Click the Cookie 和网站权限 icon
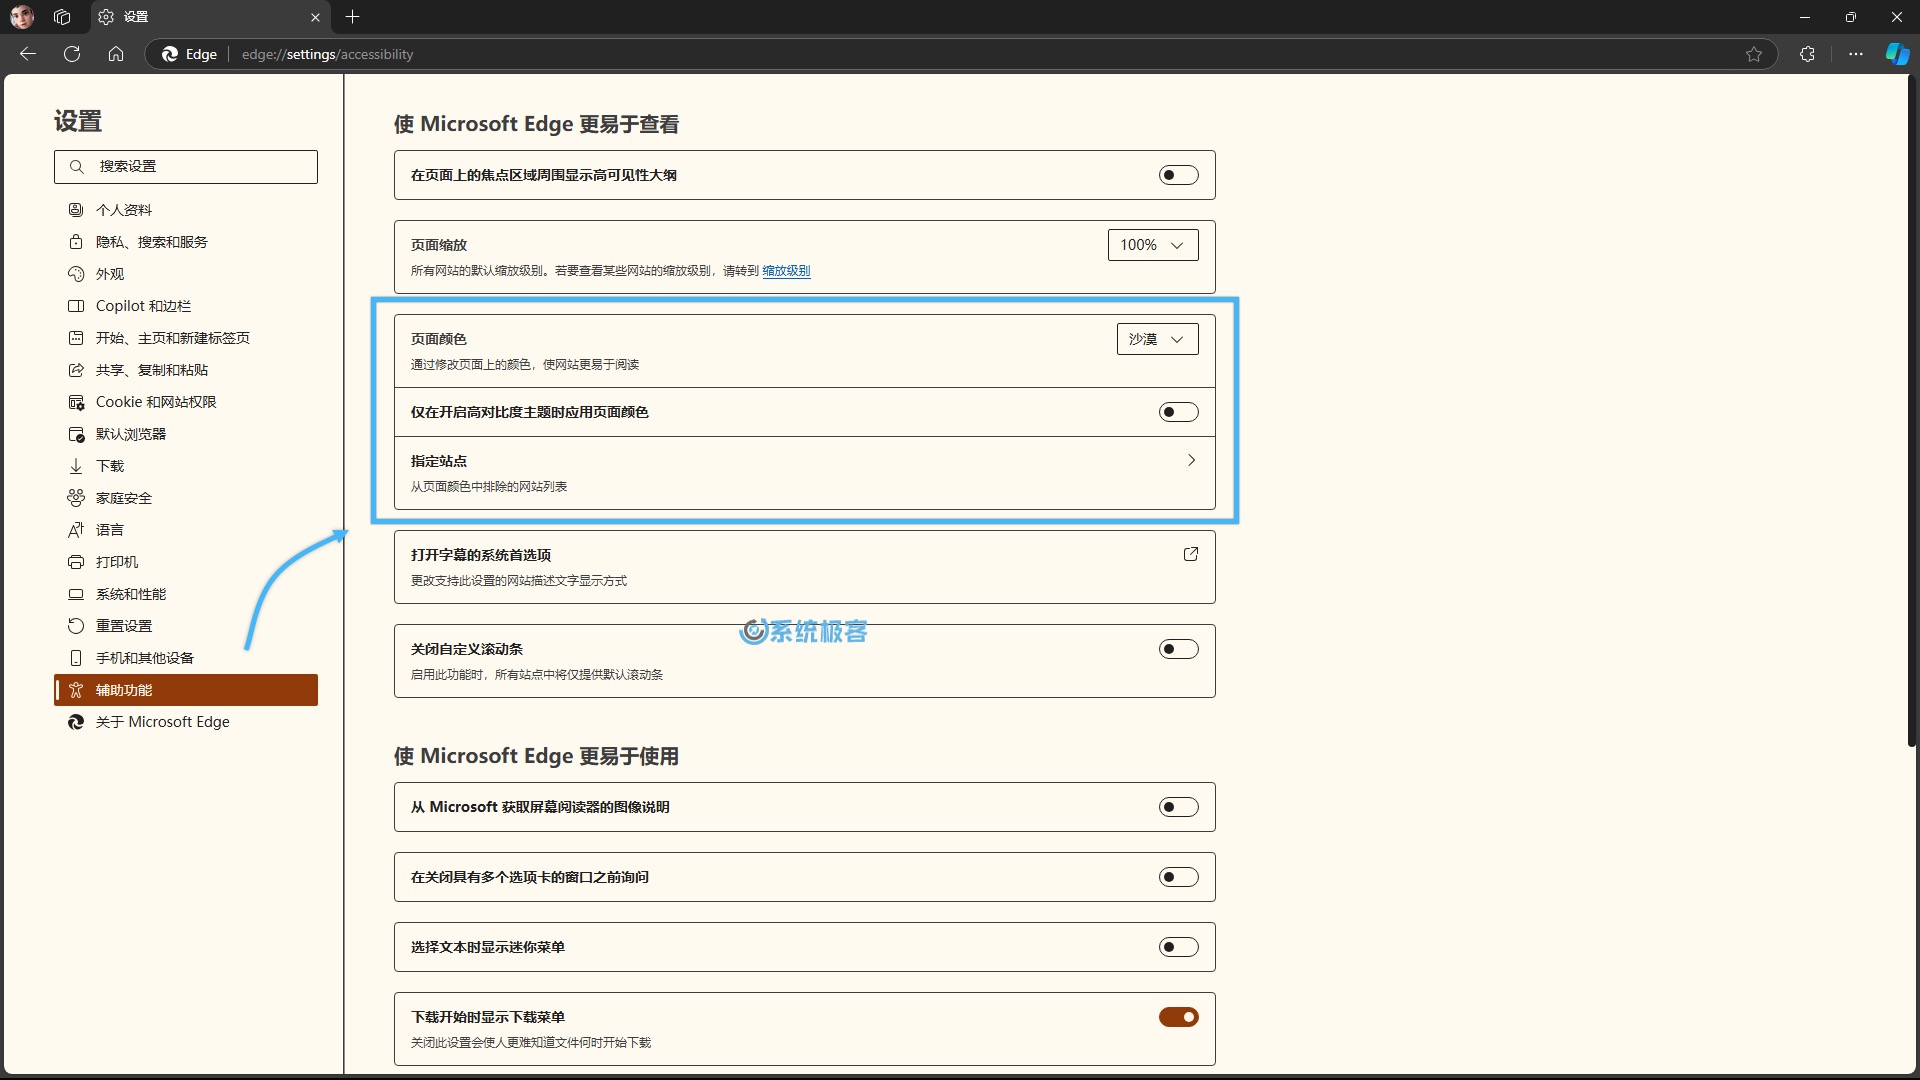Image resolution: width=1920 pixels, height=1080 pixels. (76, 402)
